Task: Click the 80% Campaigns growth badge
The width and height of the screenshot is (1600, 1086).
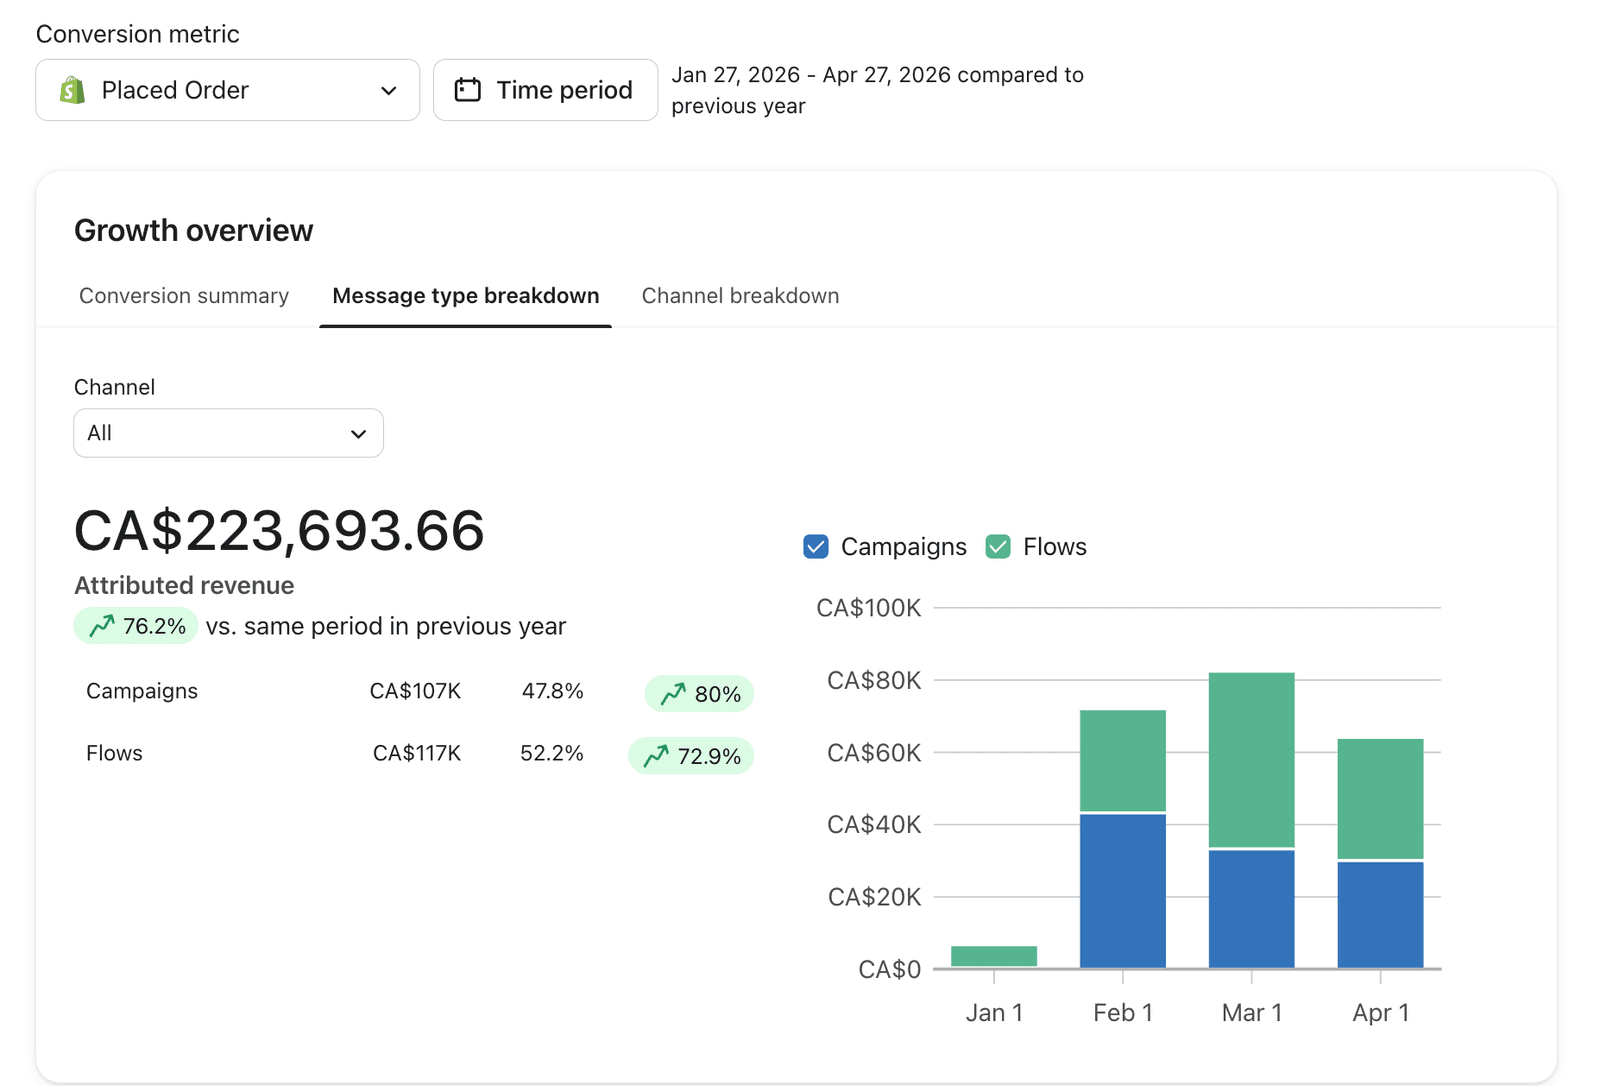Action: 699,694
